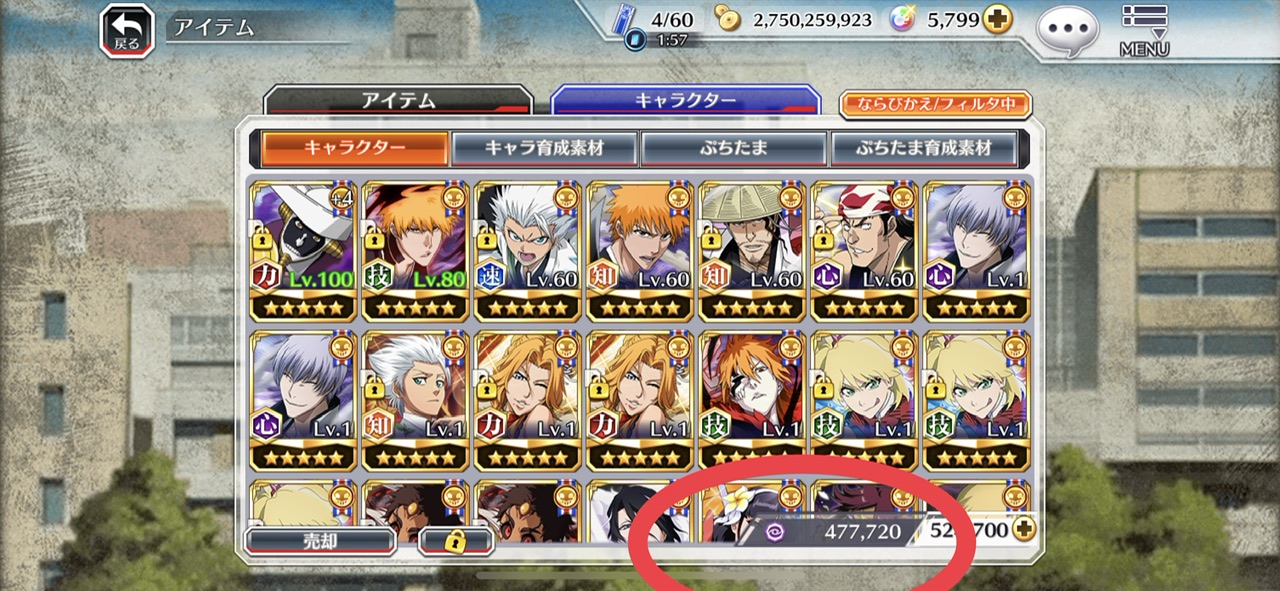Open the キャラ育成素材 sub-tab
Screen dimensions: 1280x591
pos(544,148)
